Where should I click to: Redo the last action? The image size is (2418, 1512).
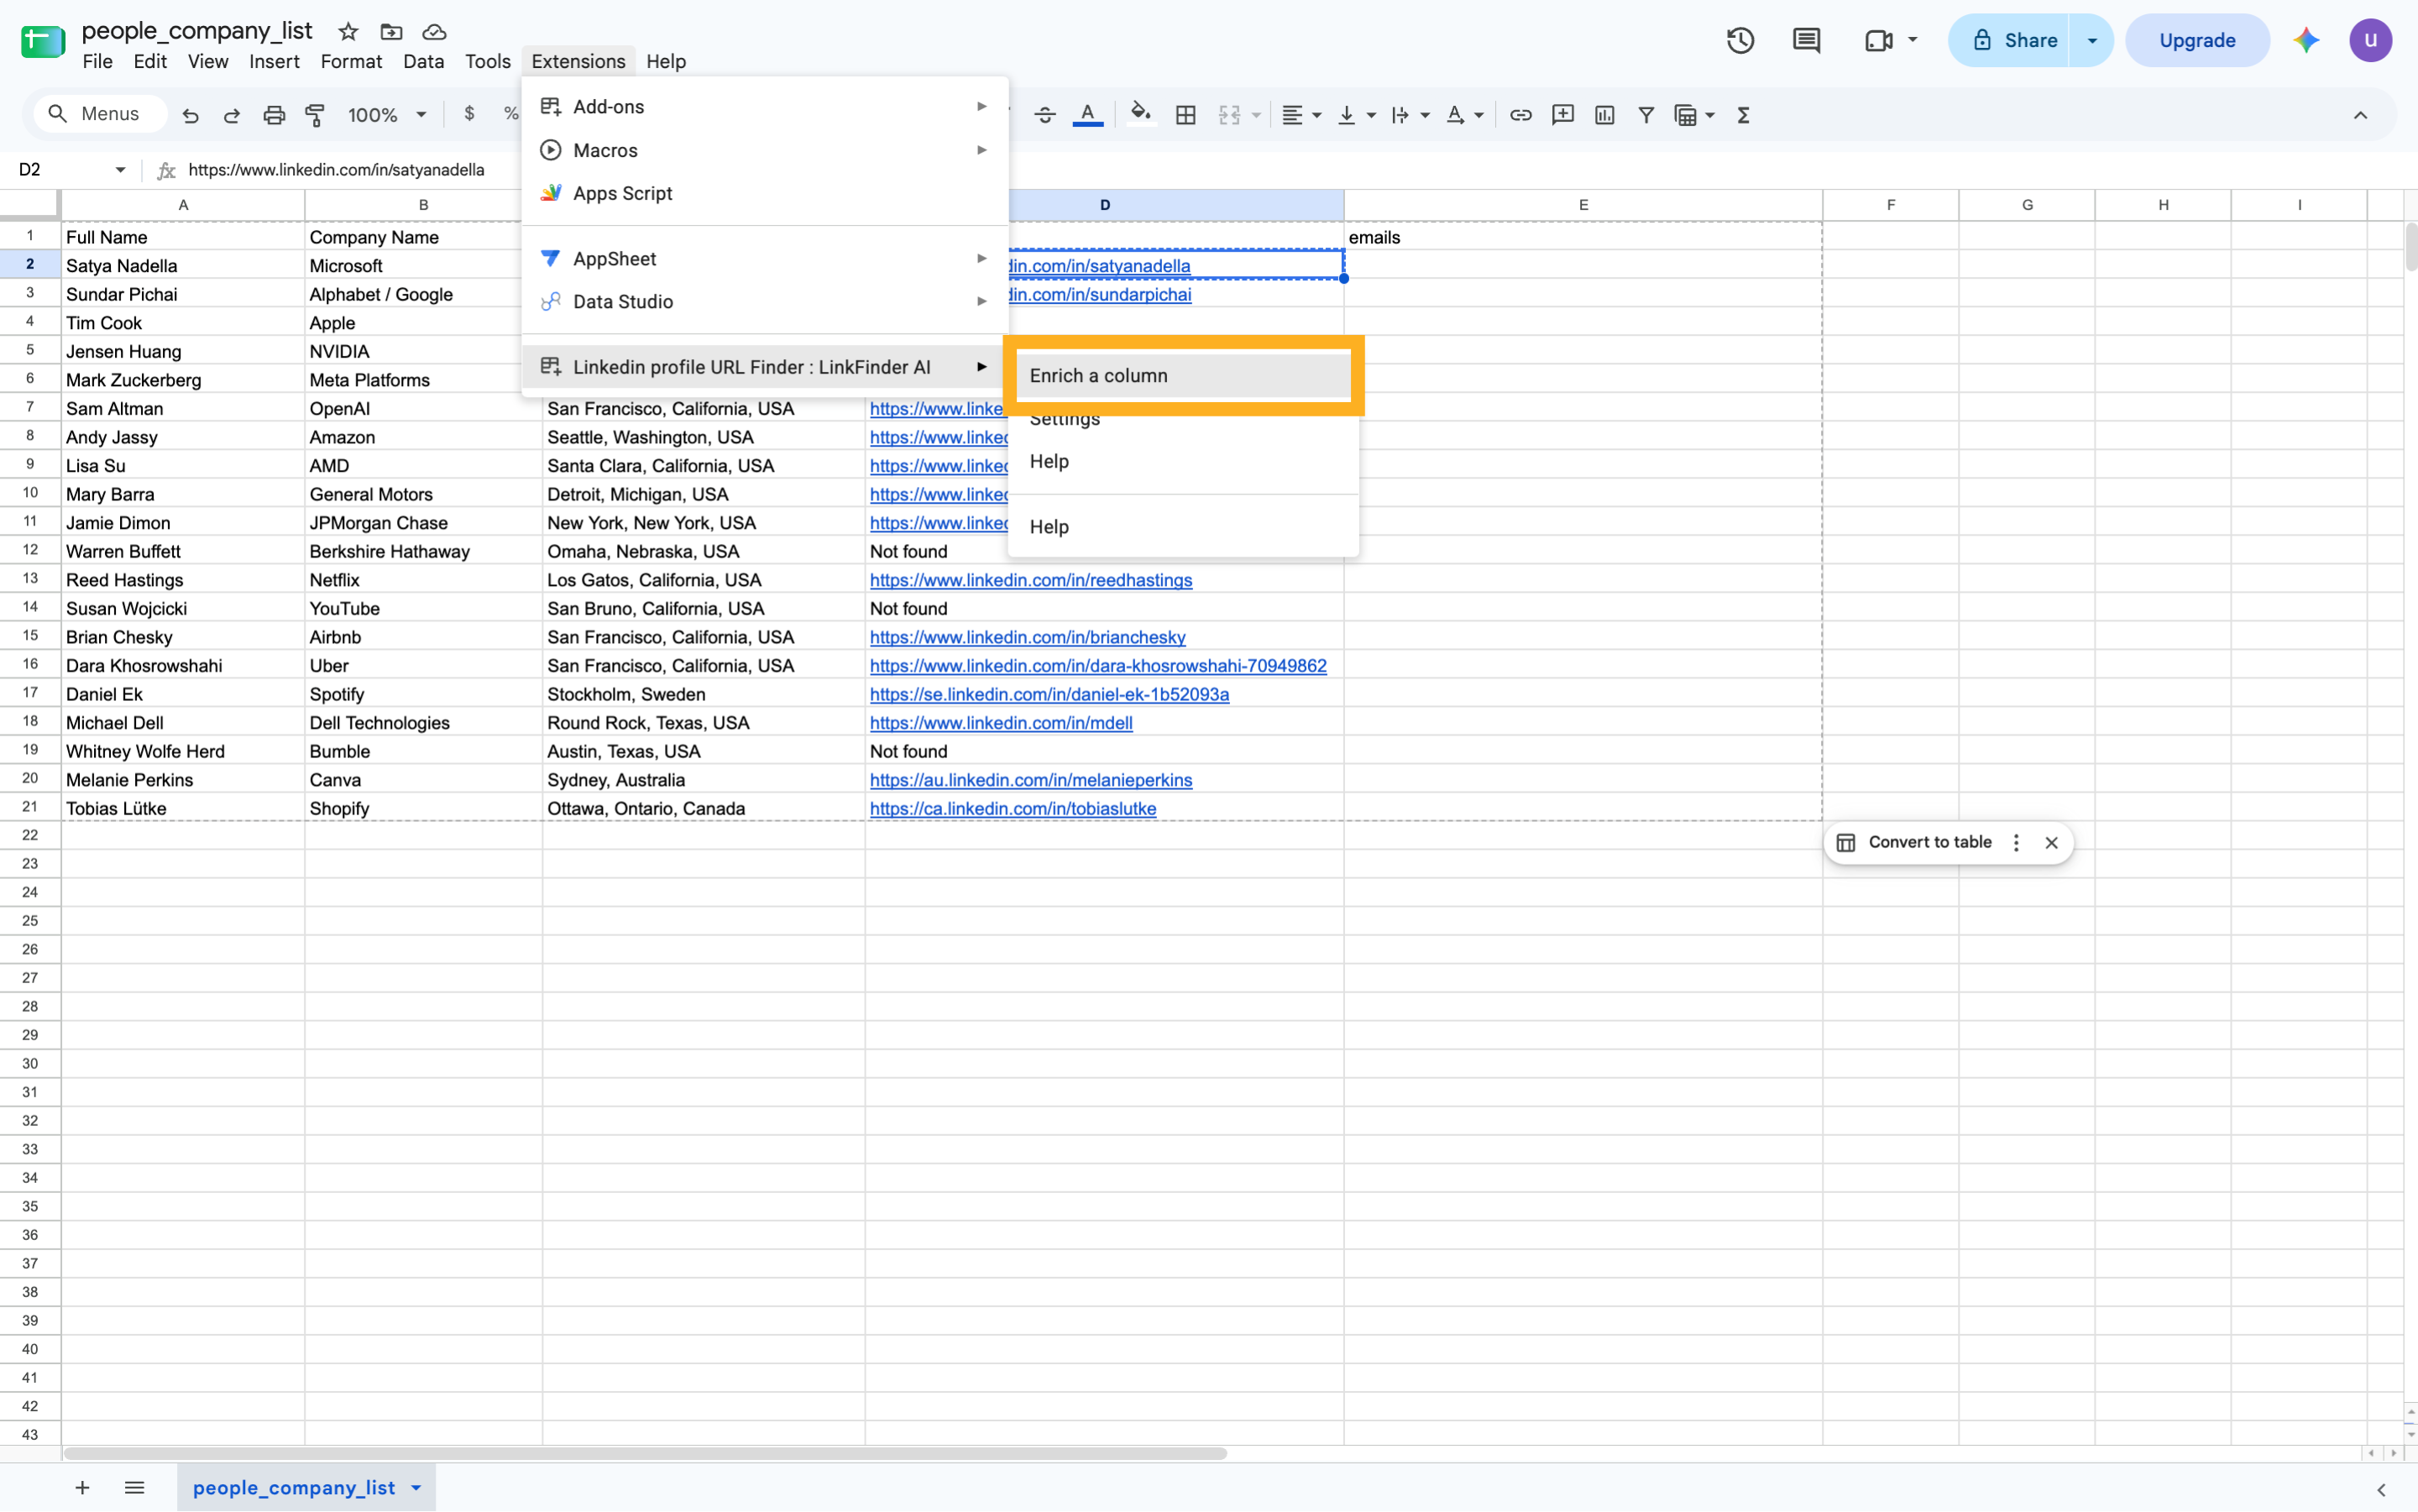click(x=231, y=115)
